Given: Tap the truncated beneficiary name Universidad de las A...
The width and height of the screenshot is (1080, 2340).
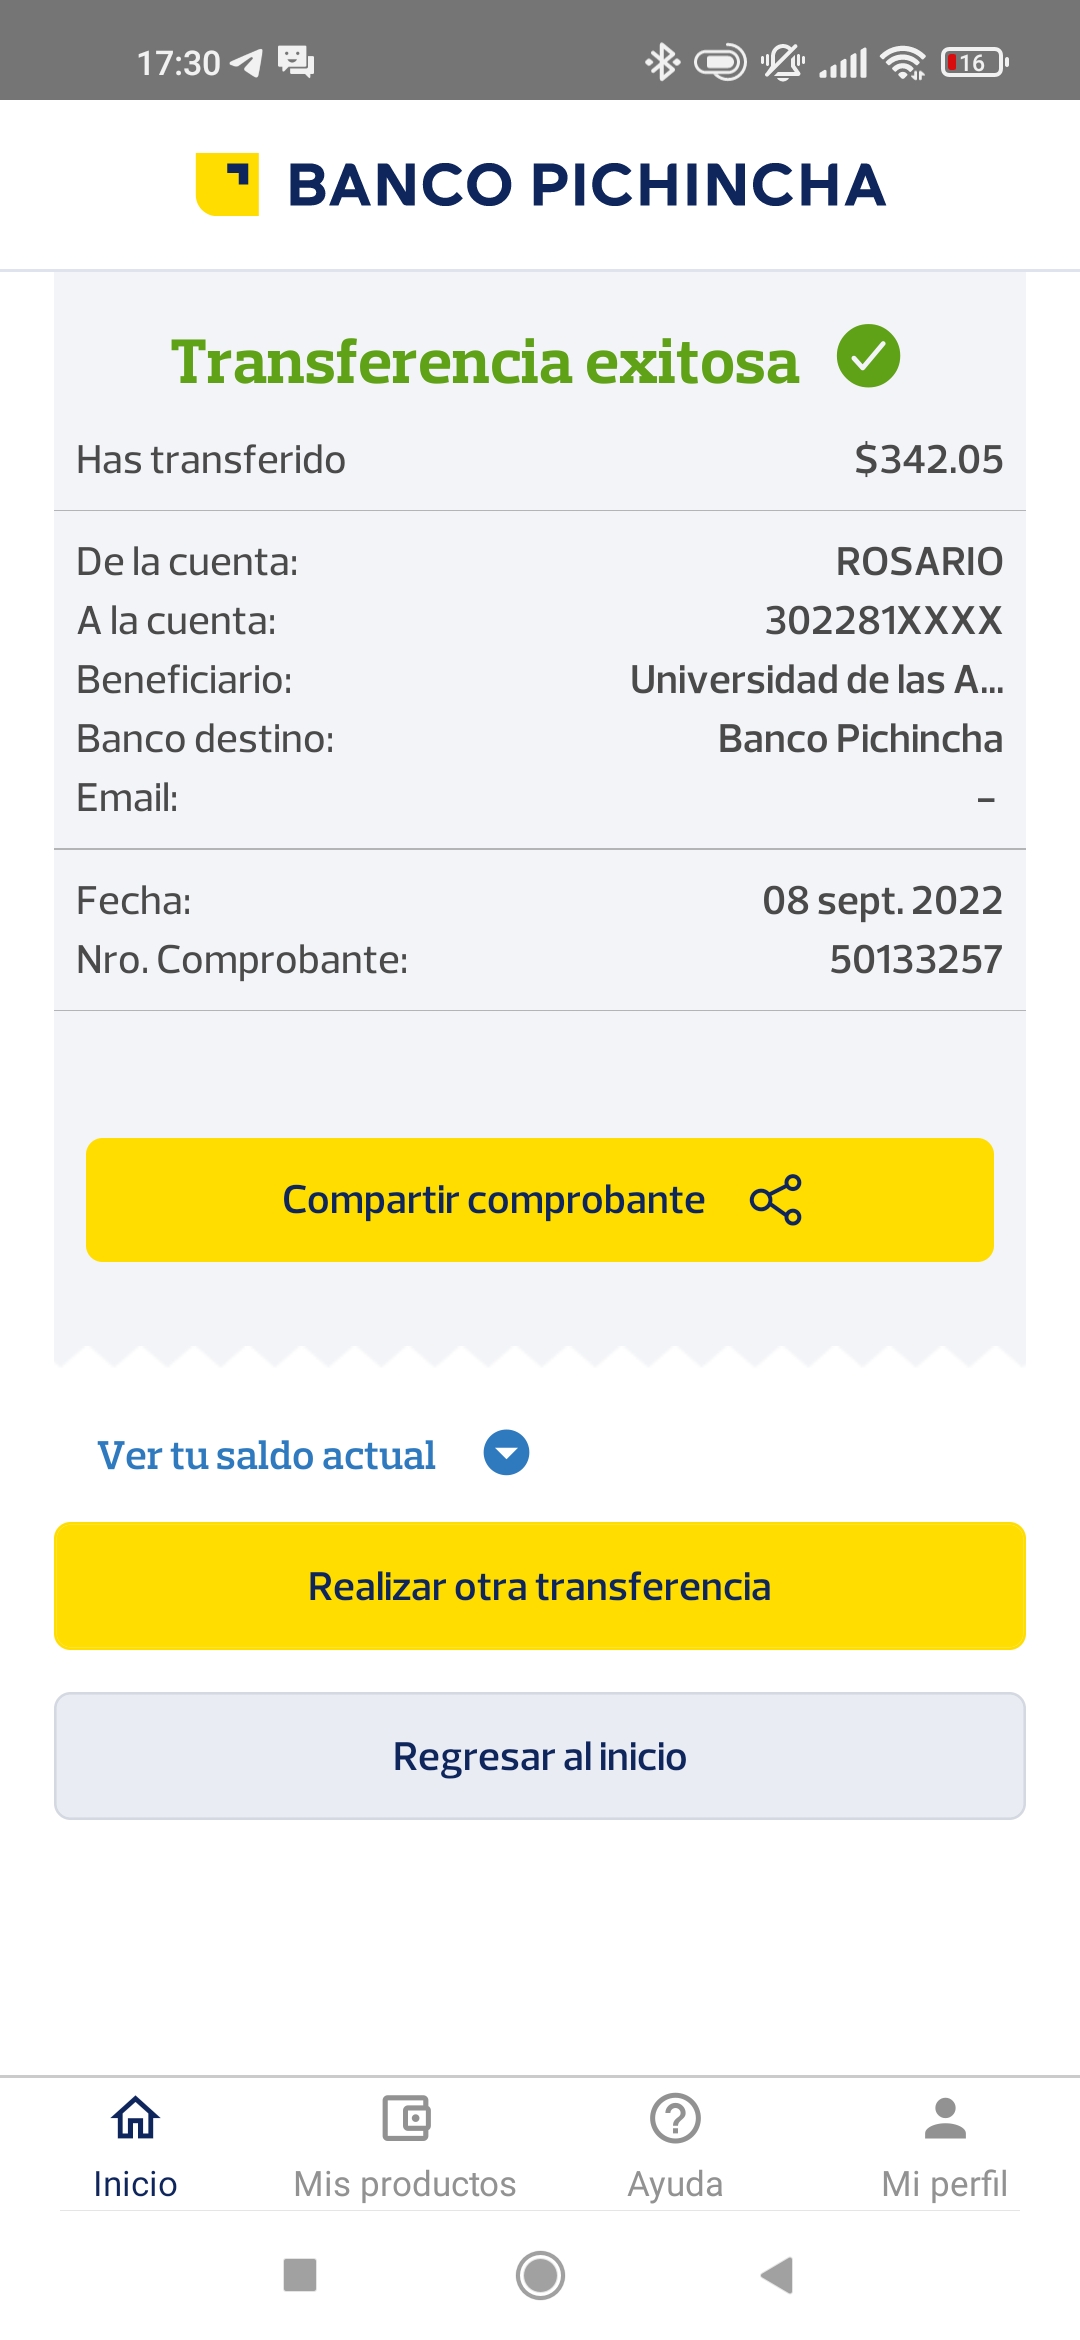Looking at the screenshot, I should pyautogui.click(x=816, y=680).
